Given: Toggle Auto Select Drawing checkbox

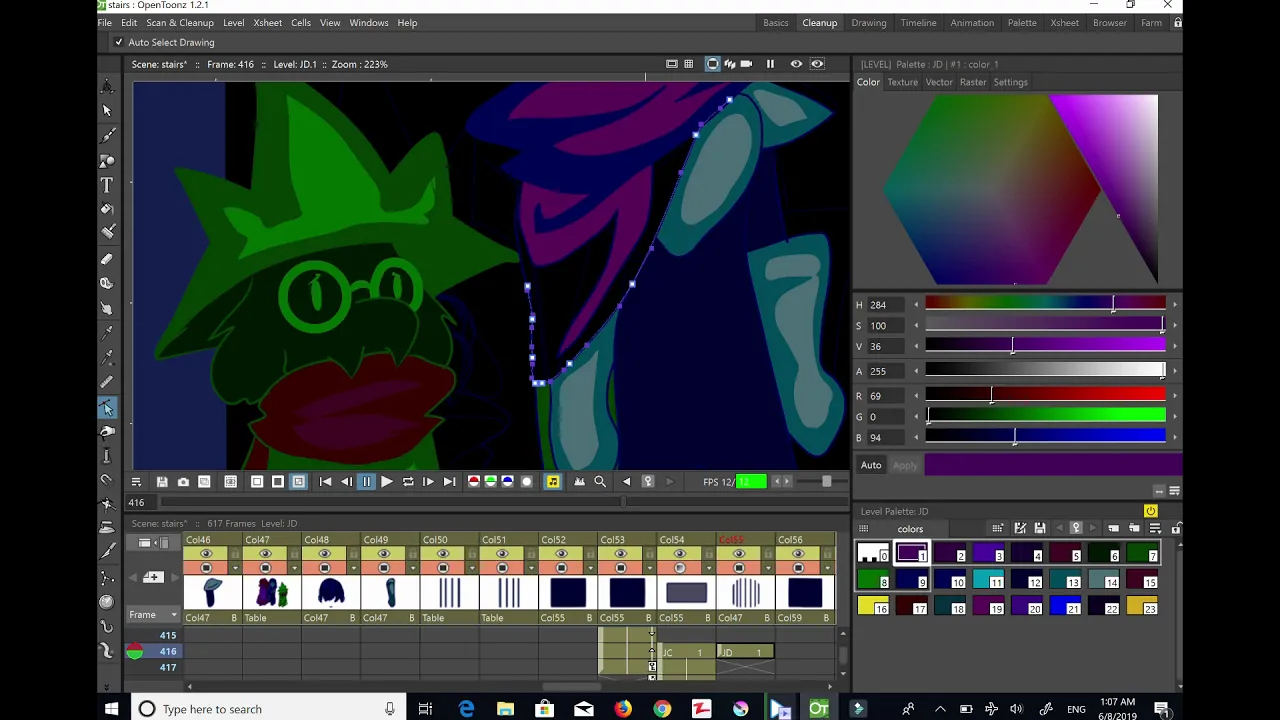Looking at the screenshot, I should tap(119, 42).
